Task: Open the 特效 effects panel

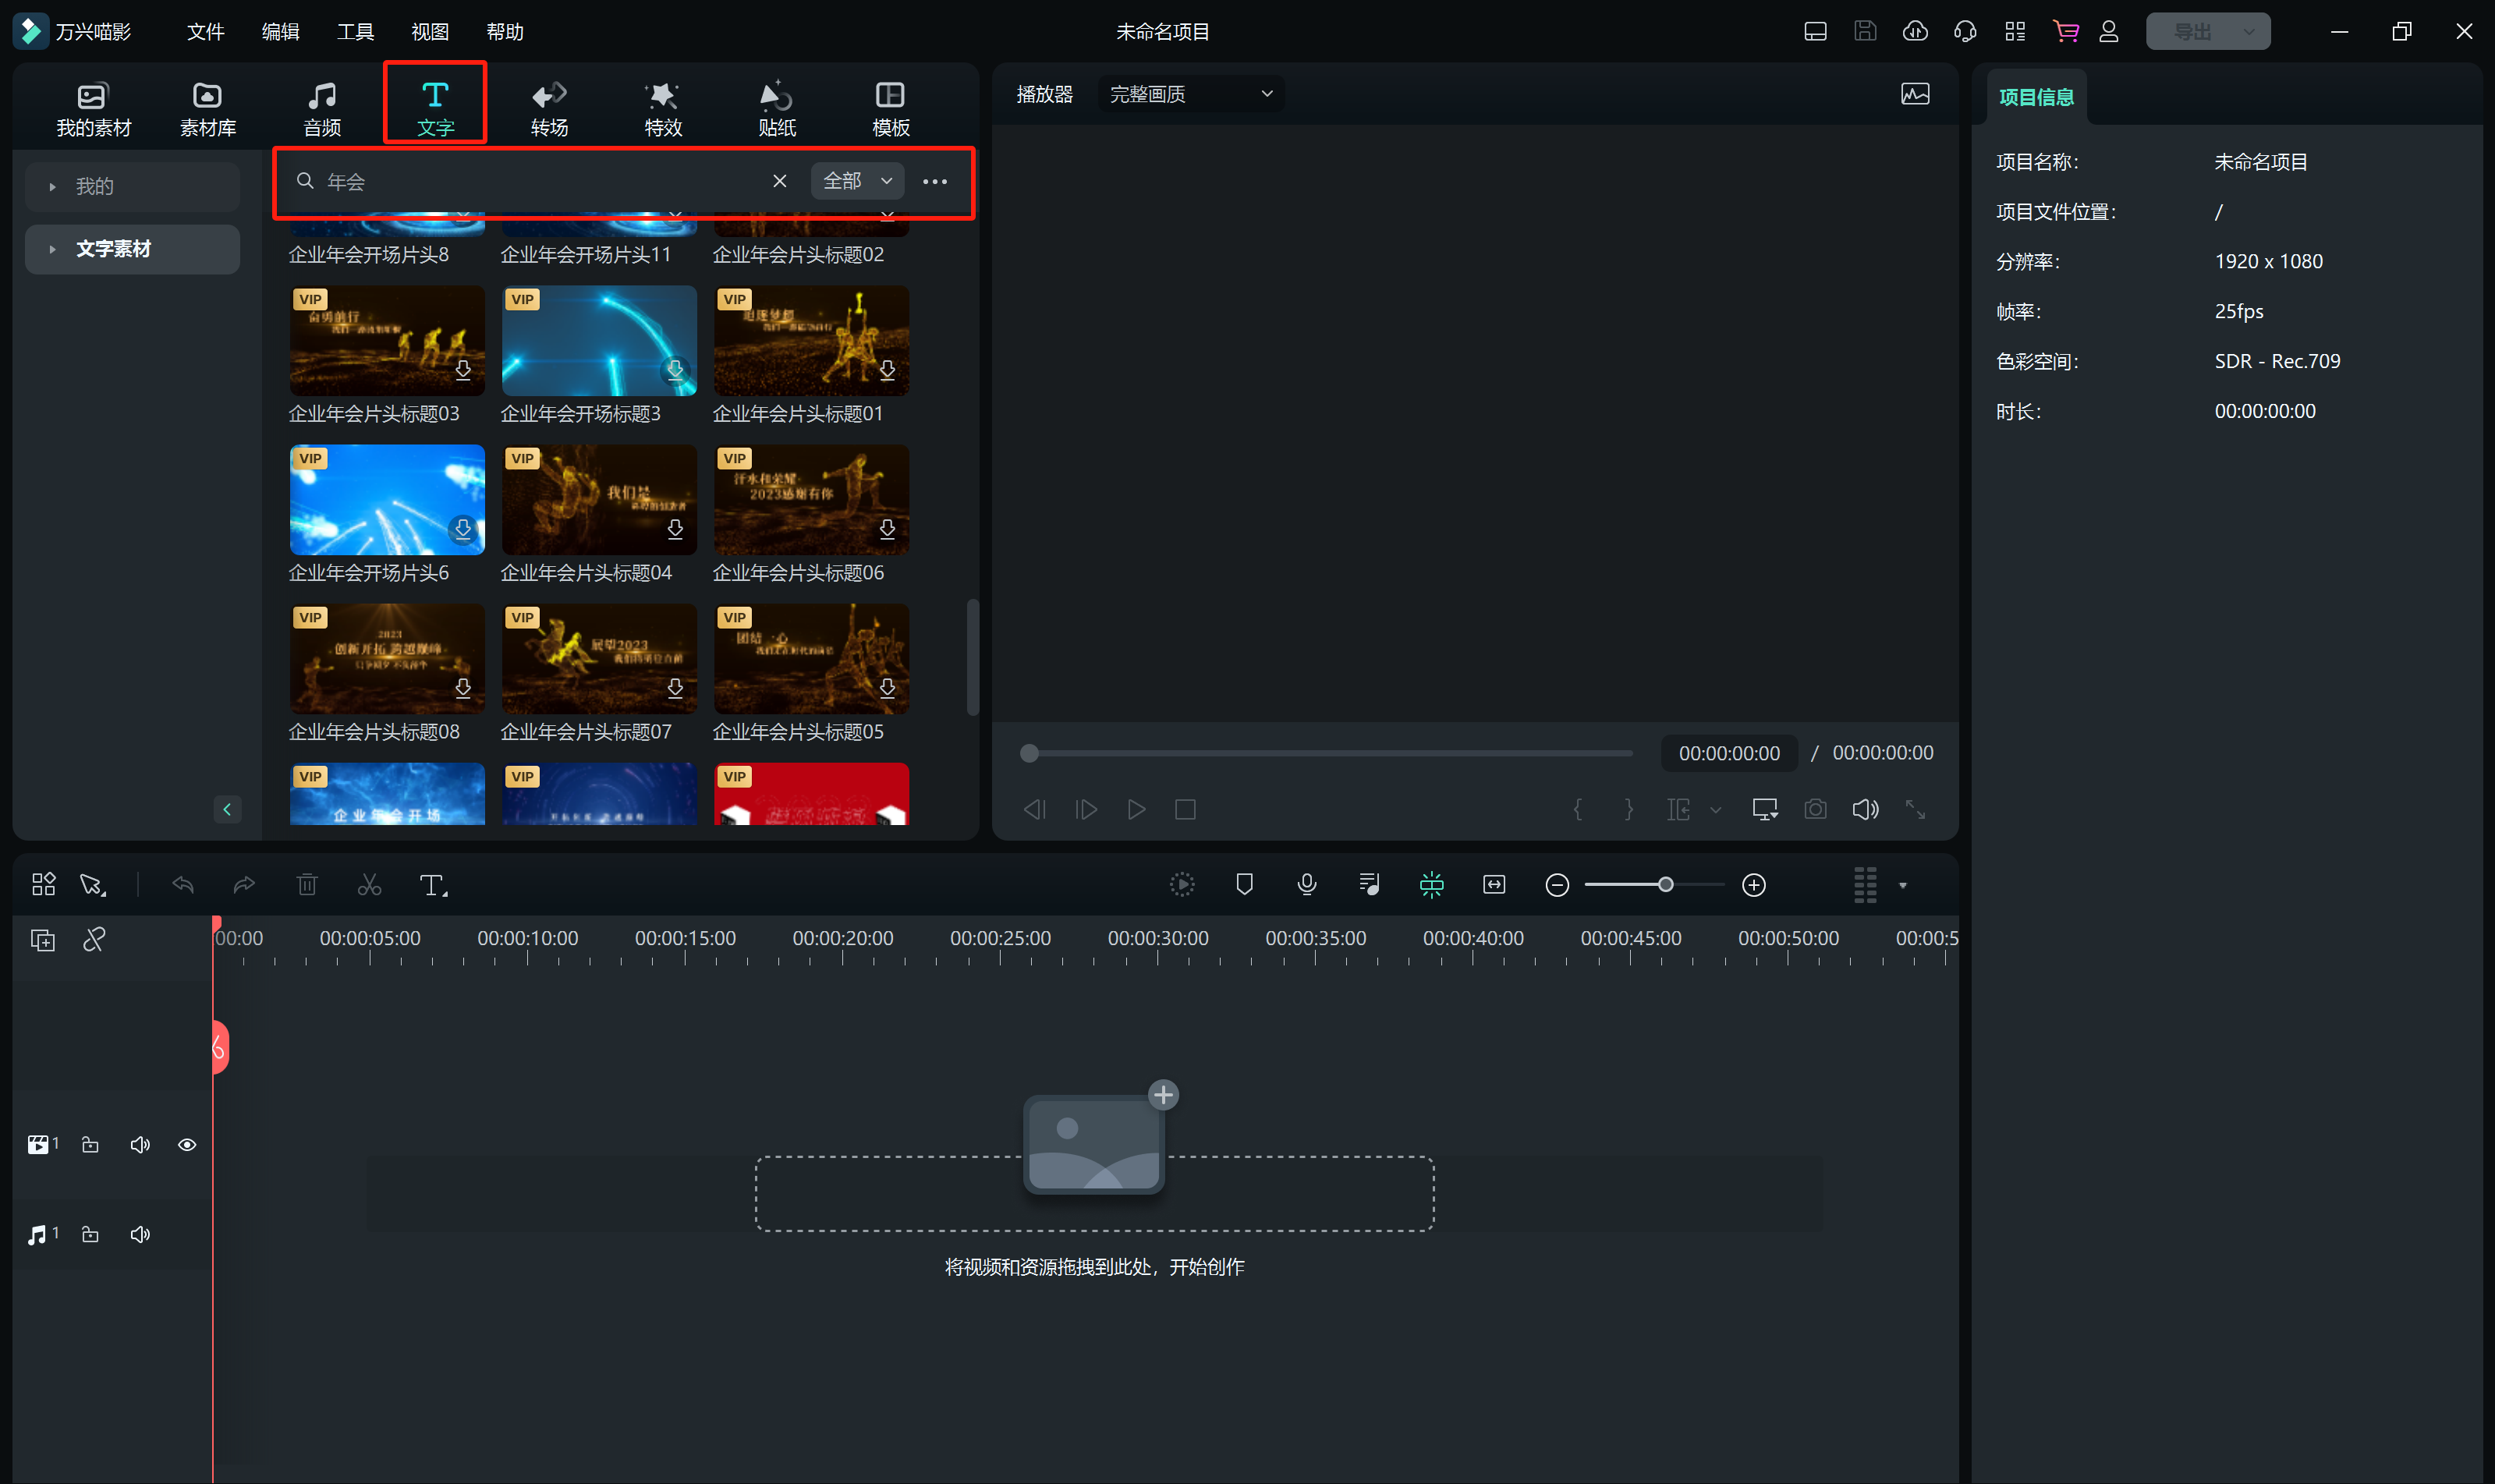Action: tap(663, 108)
